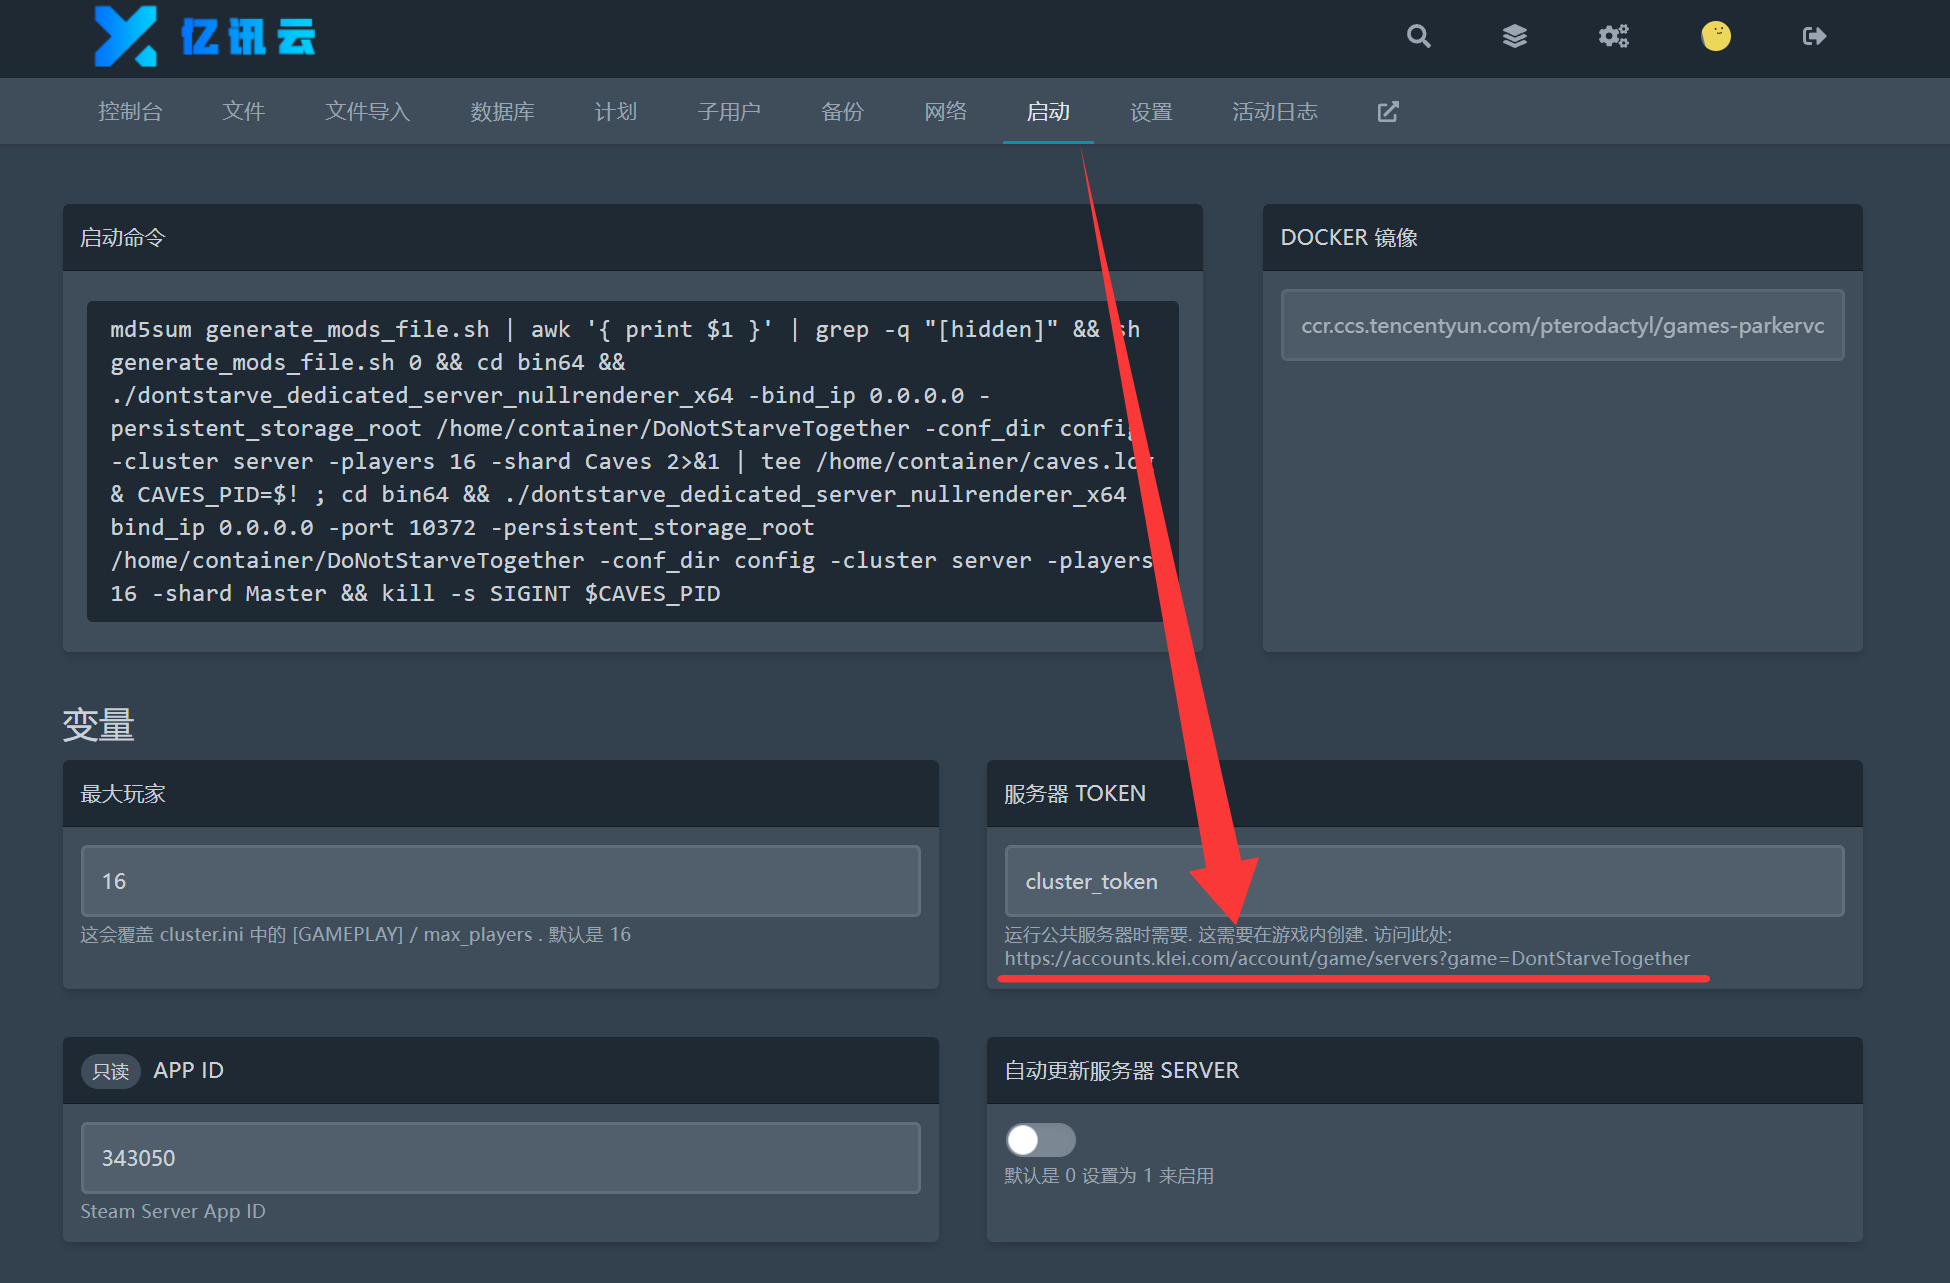Select the 启动 tab
Screen dimensions: 1950x1283
tap(1048, 111)
